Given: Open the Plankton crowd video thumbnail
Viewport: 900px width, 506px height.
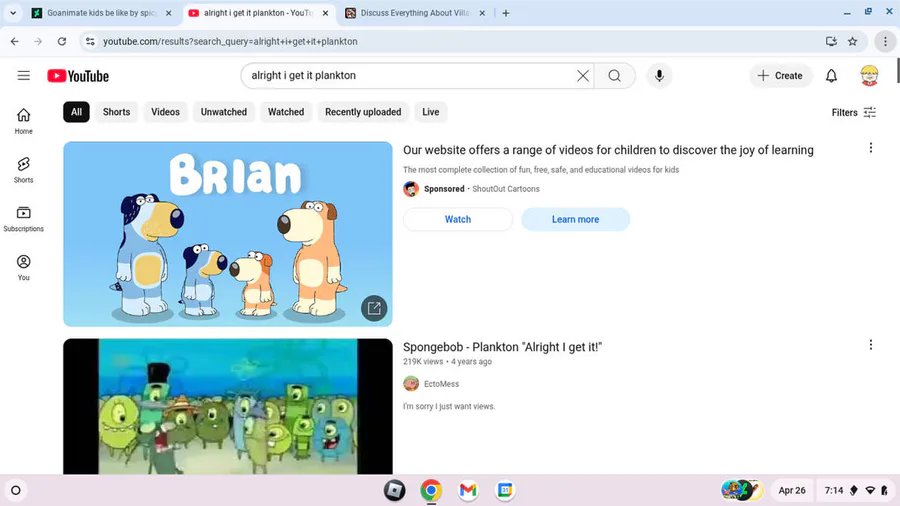Looking at the screenshot, I should 228,406.
